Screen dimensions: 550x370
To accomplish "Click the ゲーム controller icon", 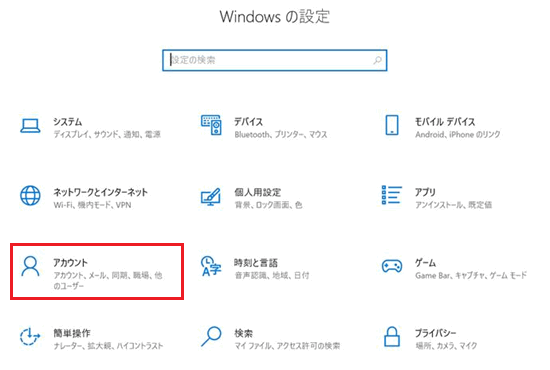I will coord(392,266).
